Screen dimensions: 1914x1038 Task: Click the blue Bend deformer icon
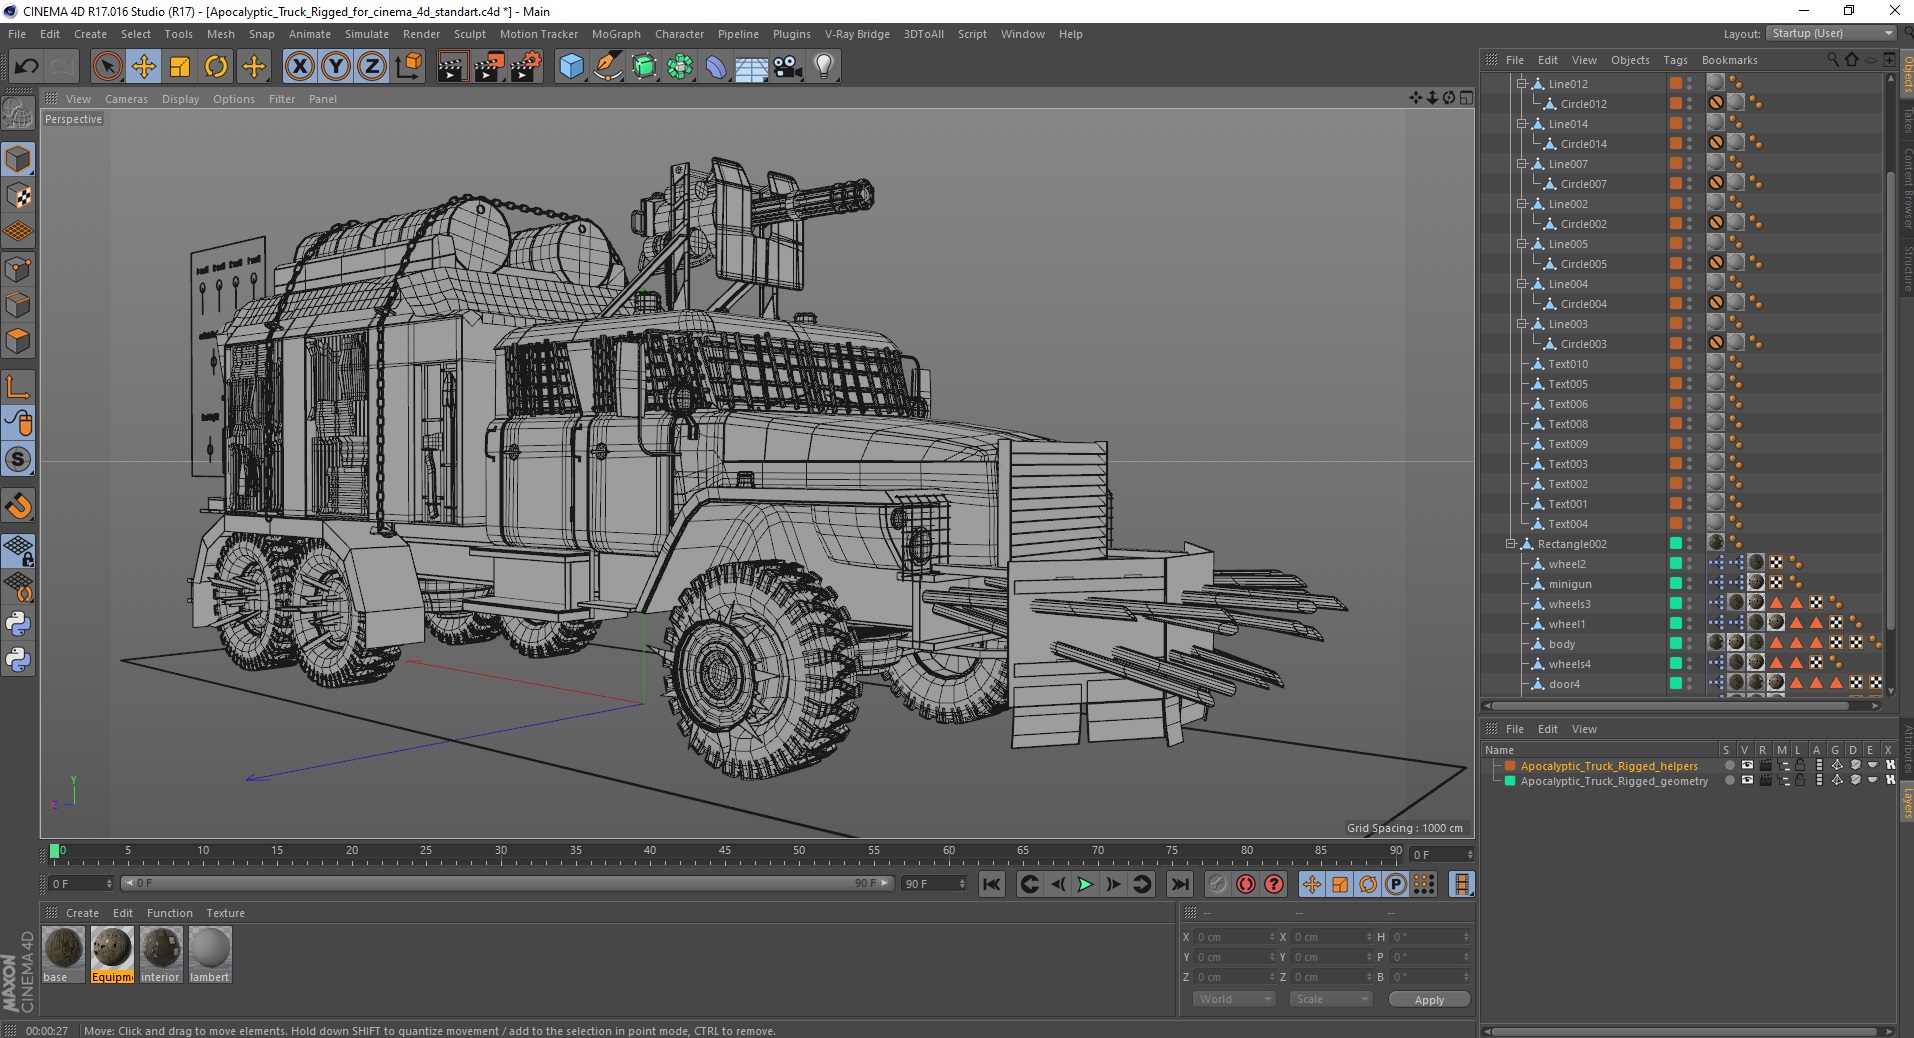pos(716,67)
